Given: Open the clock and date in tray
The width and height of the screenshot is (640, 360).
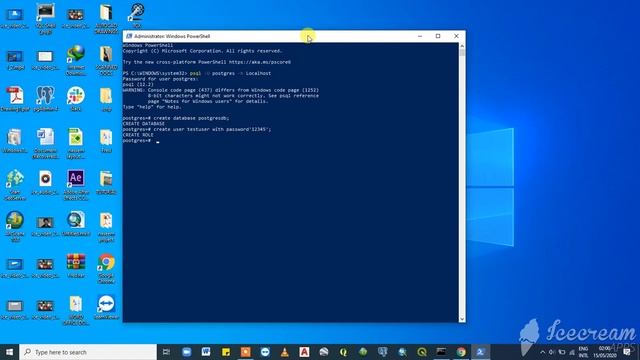Looking at the screenshot, I should tap(605, 352).
